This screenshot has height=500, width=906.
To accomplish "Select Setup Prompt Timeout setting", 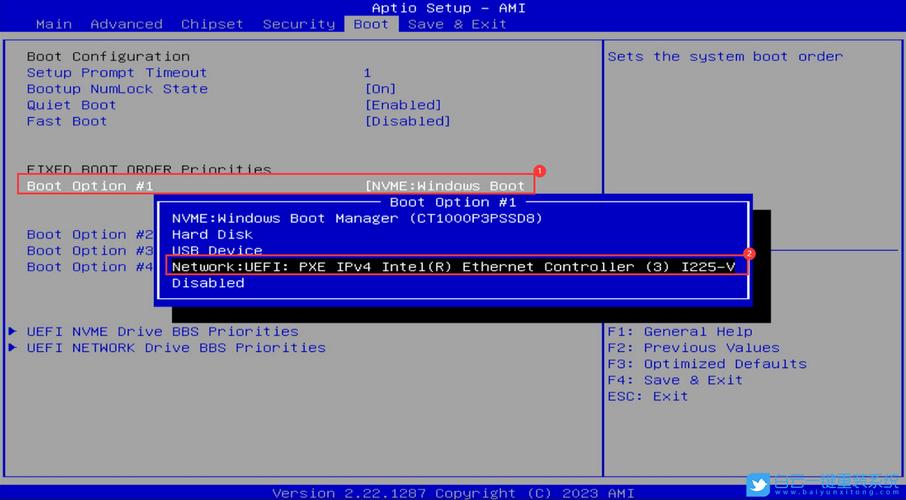I will [x=117, y=73].
